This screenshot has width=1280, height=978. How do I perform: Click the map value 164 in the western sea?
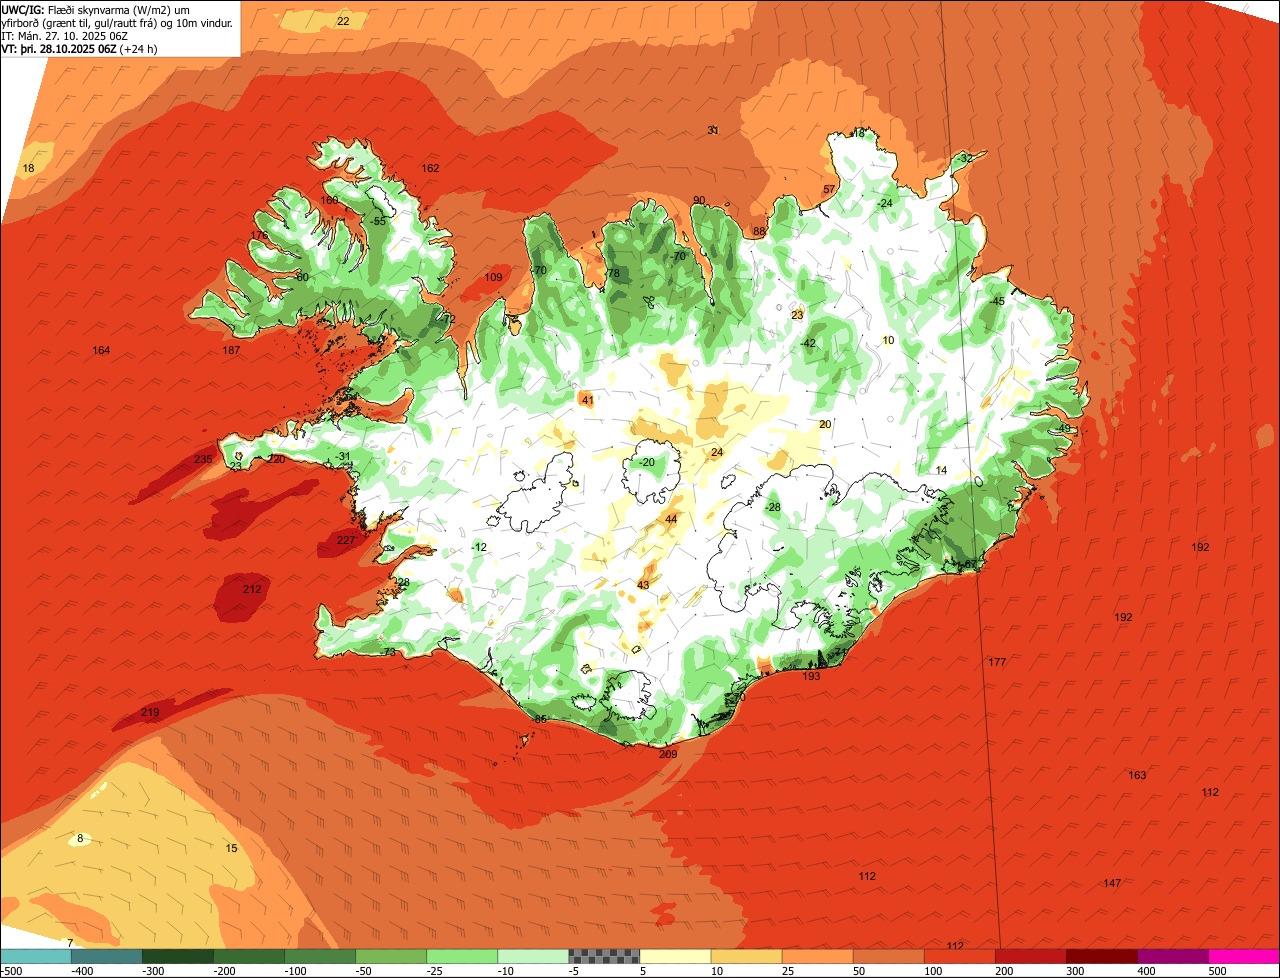pyautogui.click(x=101, y=350)
